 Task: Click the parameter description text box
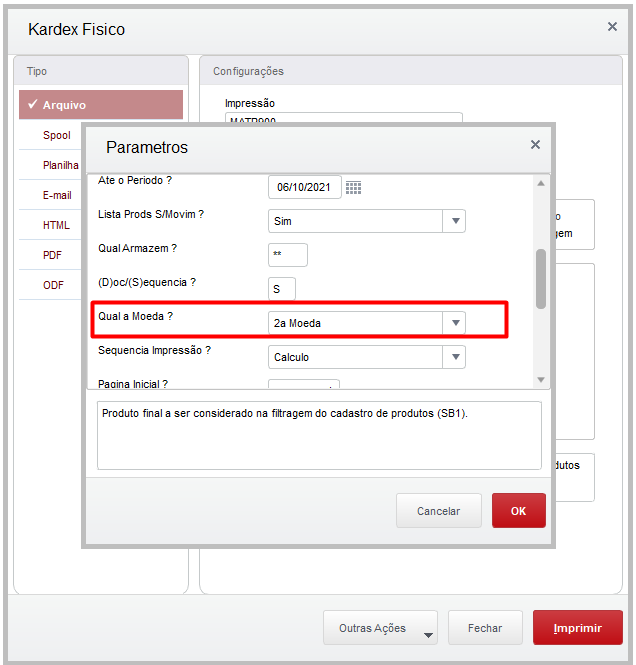click(x=319, y=436)
